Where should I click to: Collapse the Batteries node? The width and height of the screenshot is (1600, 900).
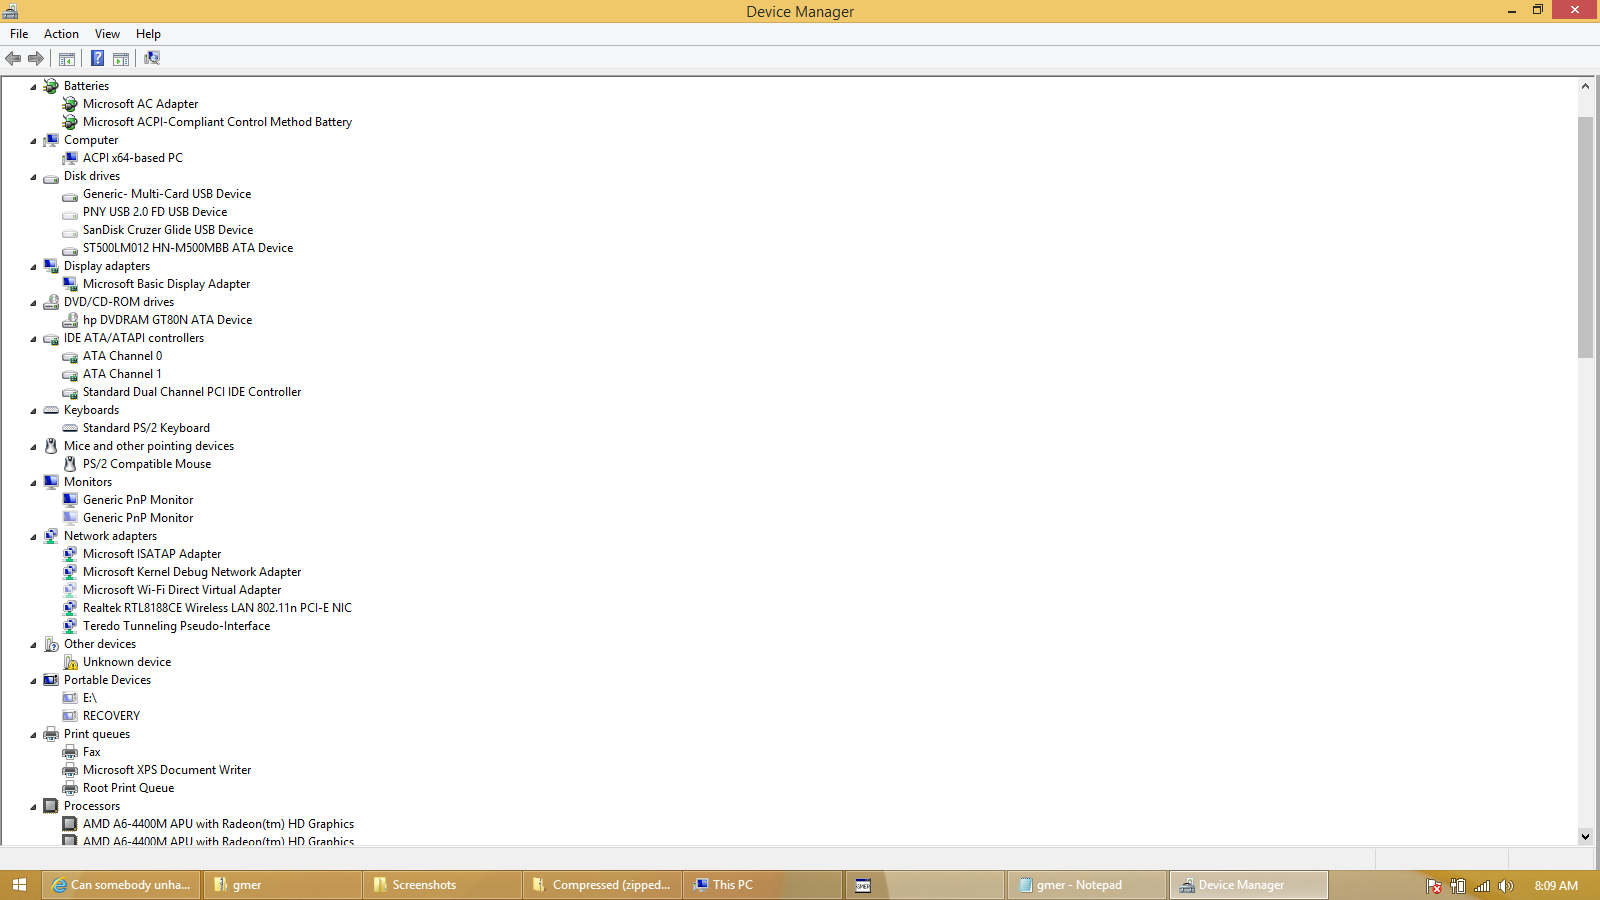[33, 87]
